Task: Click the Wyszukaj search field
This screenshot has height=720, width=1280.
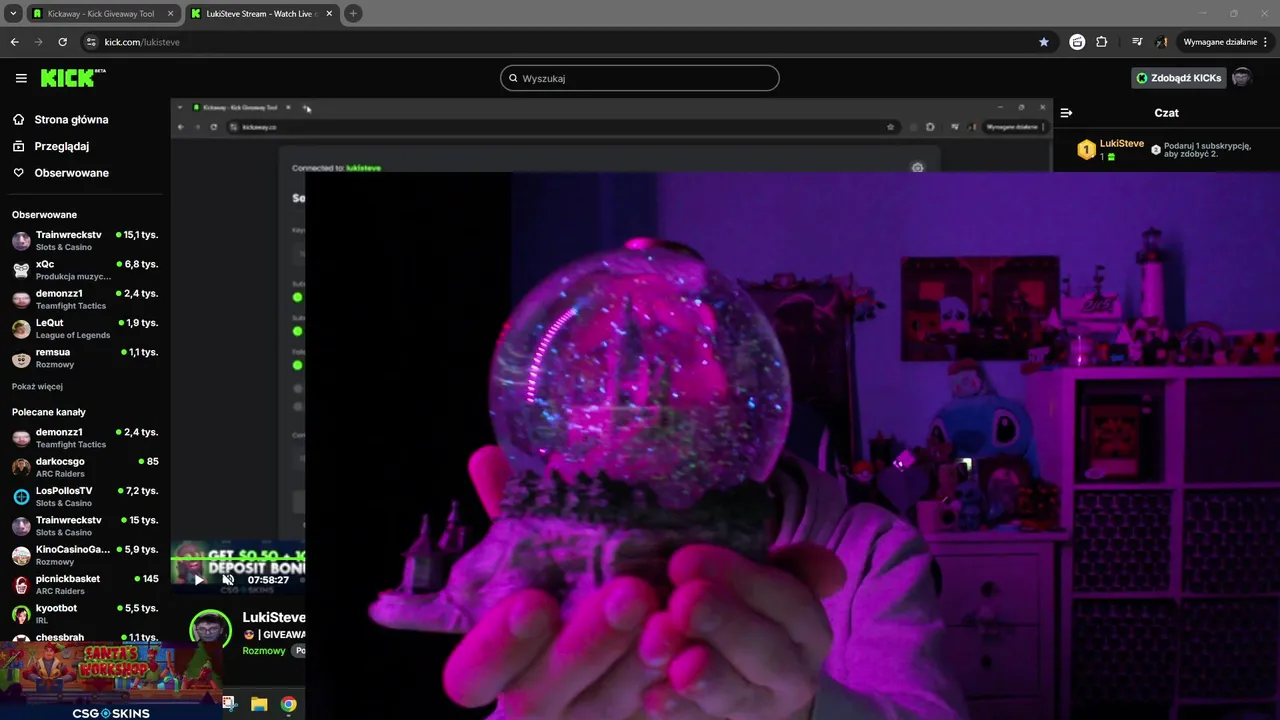Action: [639, 78]
